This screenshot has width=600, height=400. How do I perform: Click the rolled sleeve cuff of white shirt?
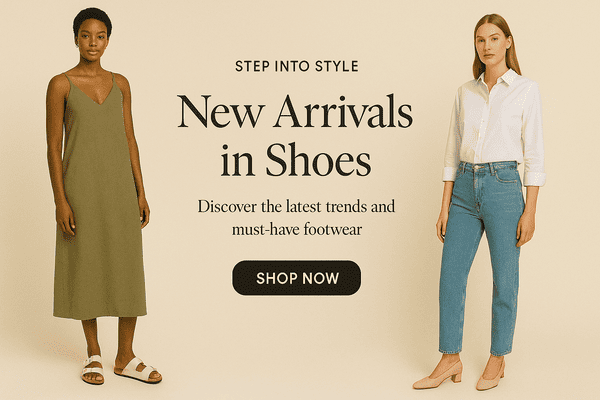click(x=534, y=179)
